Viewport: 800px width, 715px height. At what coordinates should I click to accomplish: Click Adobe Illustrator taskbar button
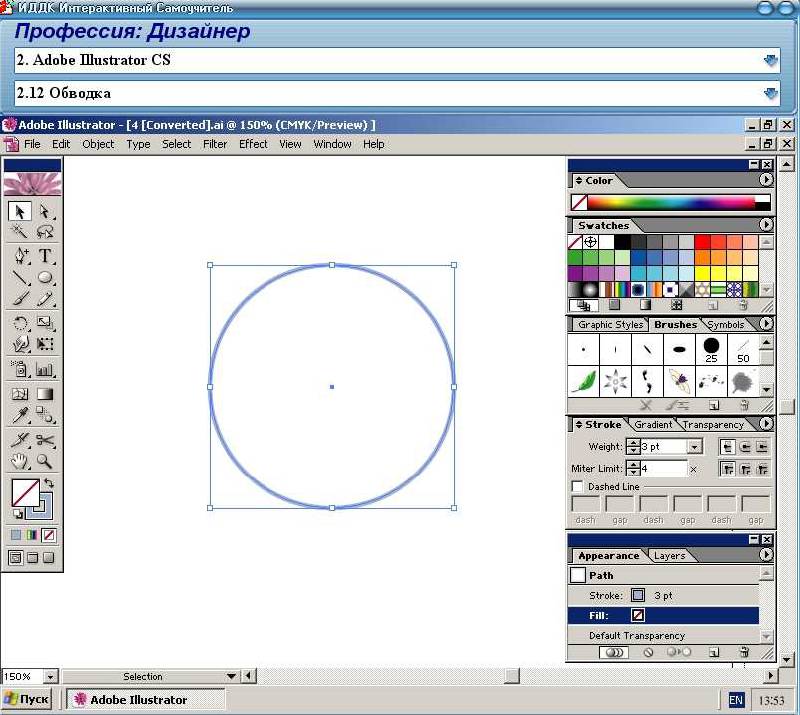point(144,700)
